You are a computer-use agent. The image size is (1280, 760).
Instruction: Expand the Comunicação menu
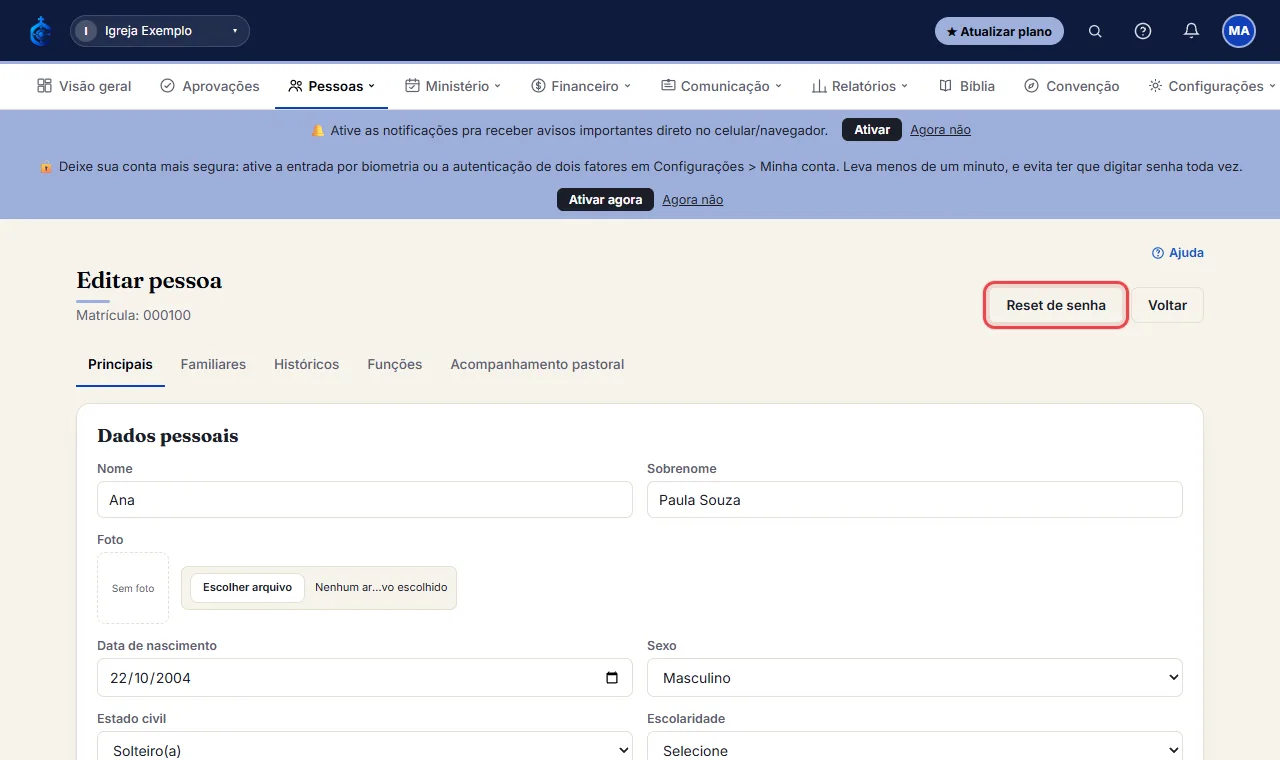tap(721, 86)
